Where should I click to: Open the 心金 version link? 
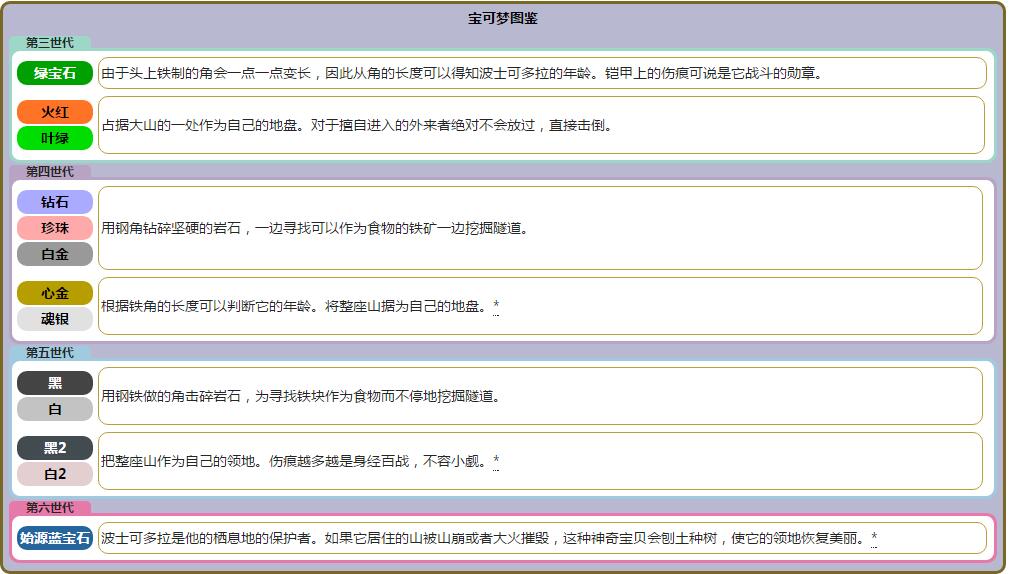click(55, 293)
